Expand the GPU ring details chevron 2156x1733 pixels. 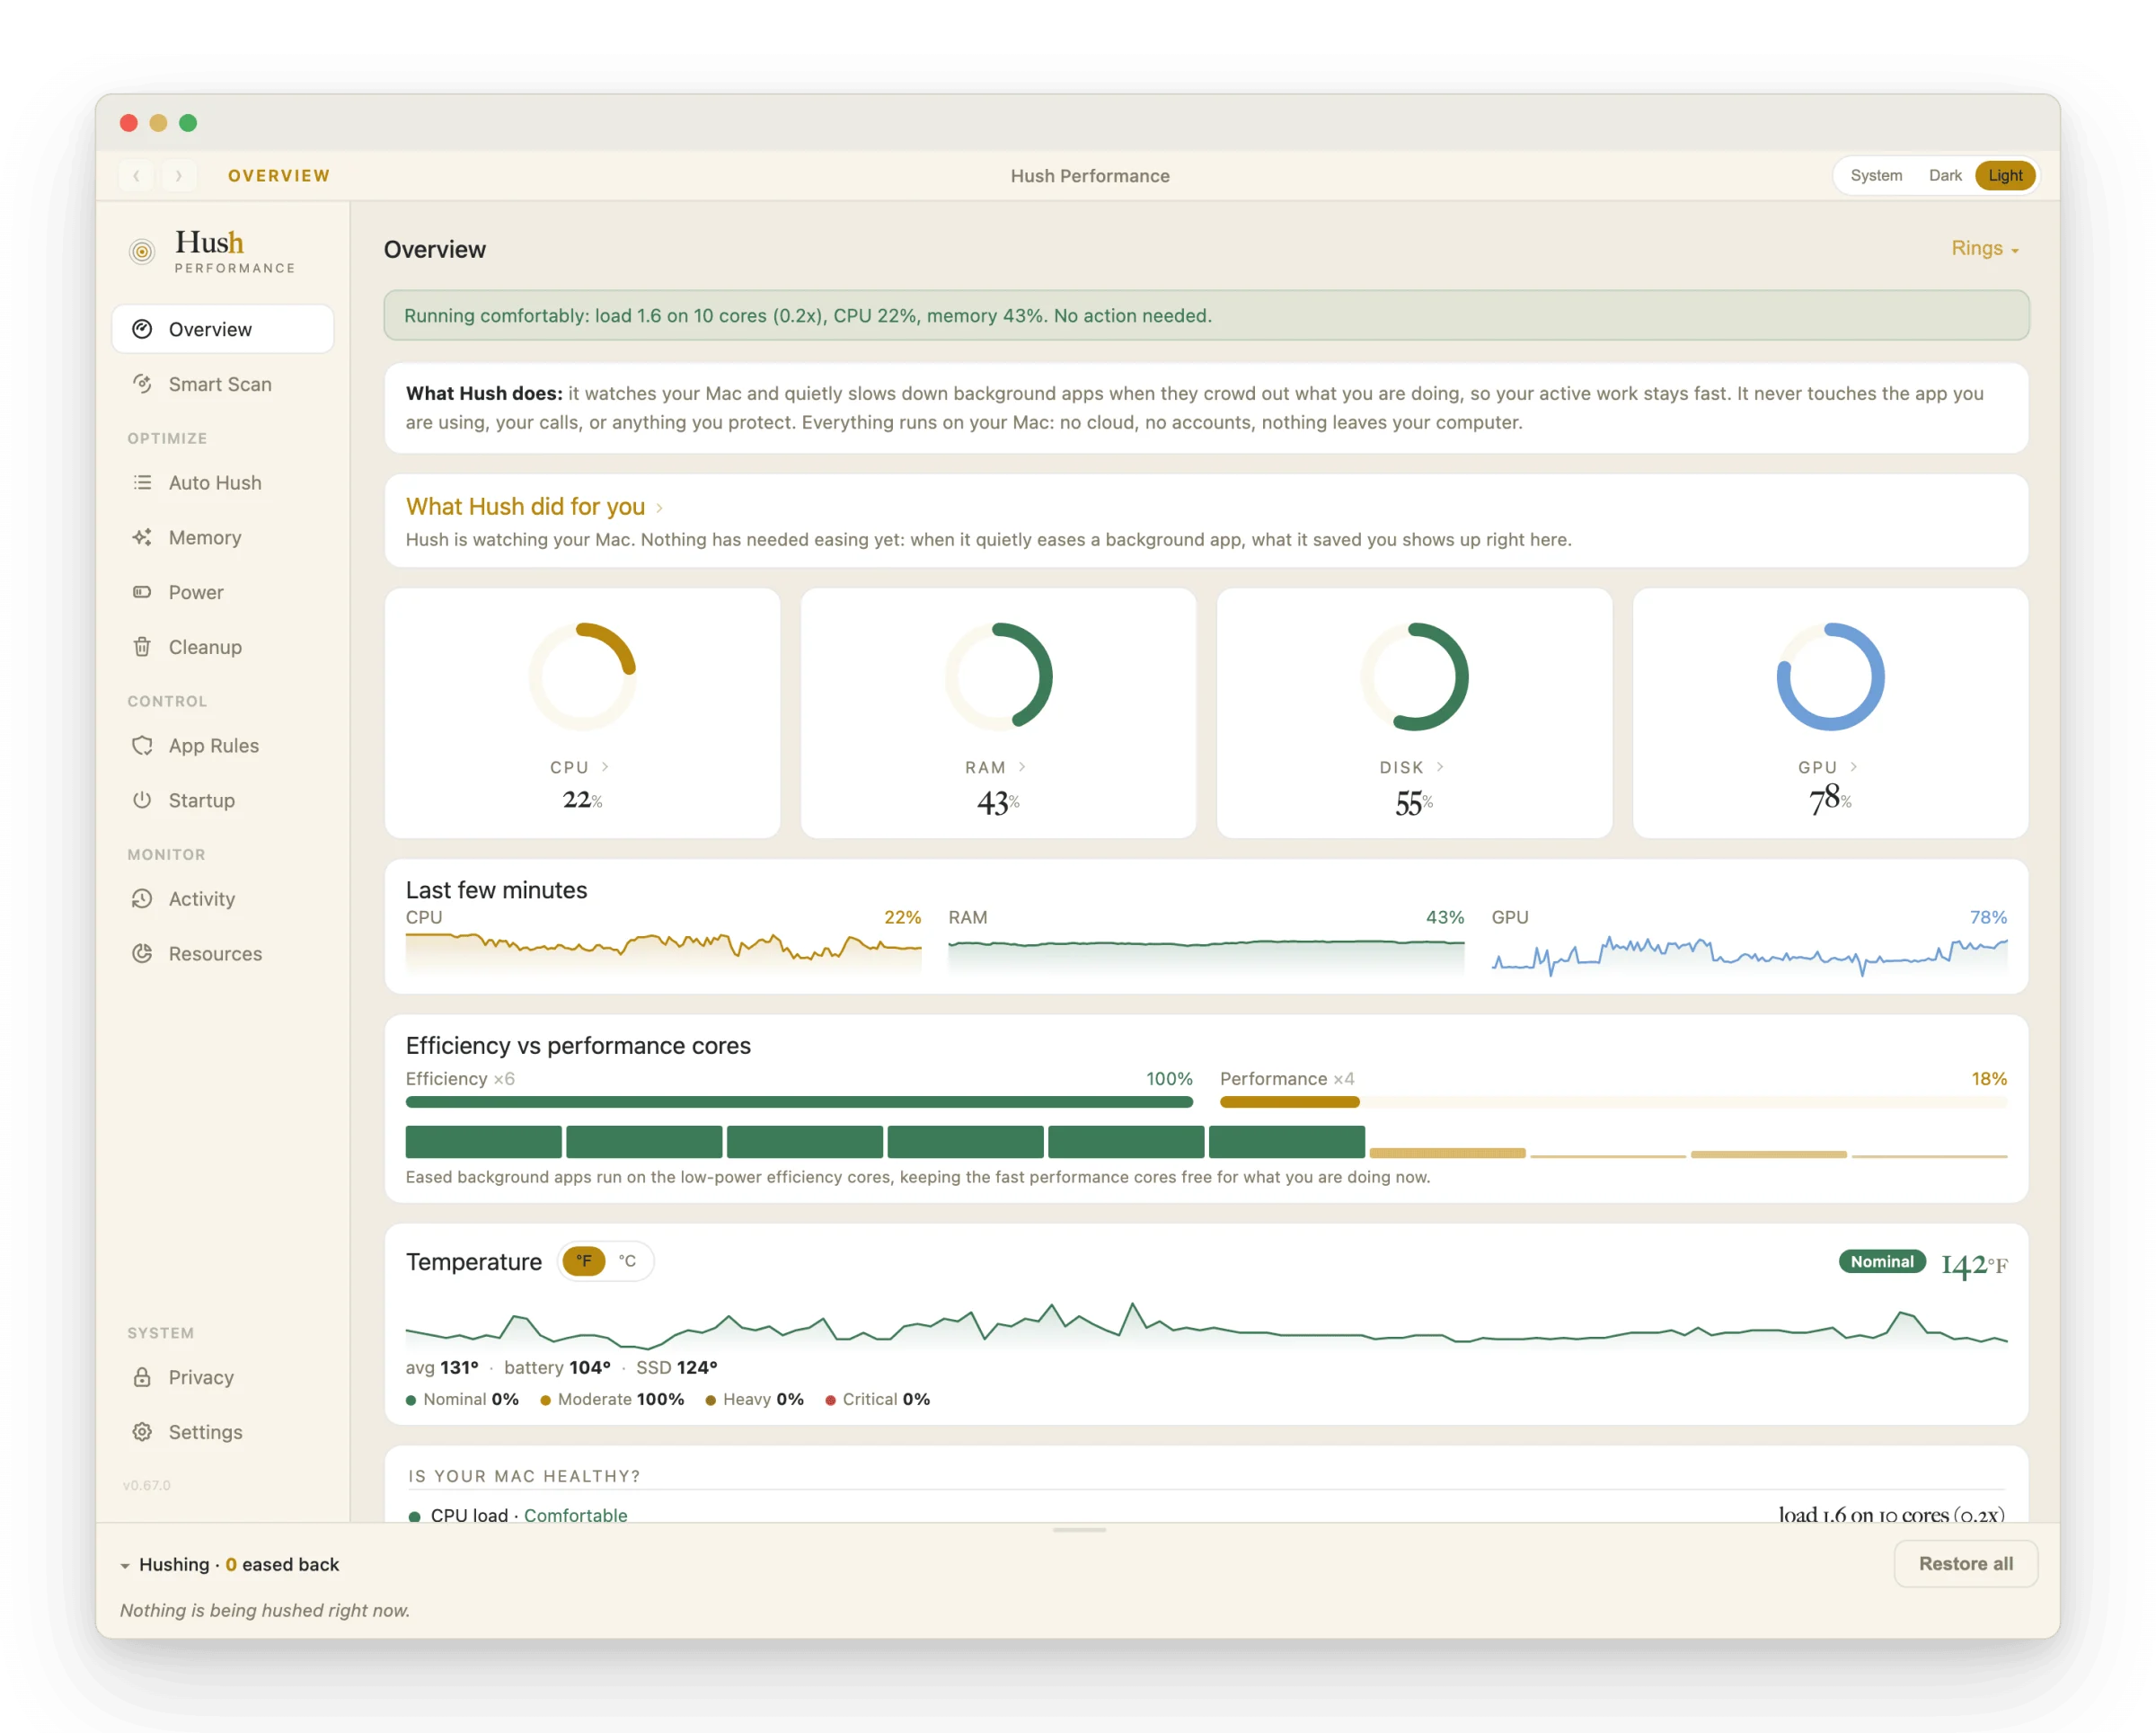(x=1853, y=766)
